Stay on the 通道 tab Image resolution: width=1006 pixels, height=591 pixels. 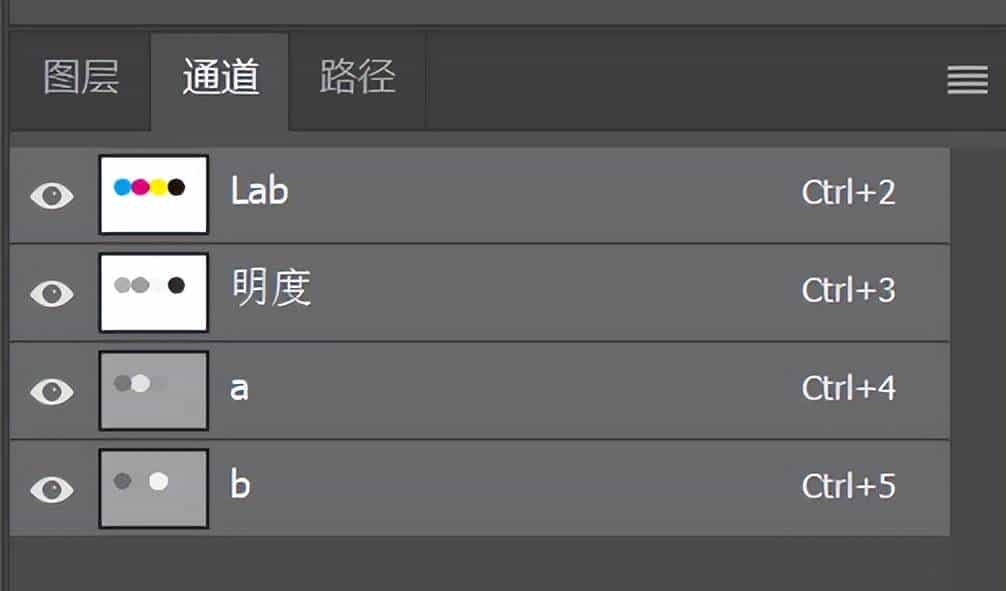(x=220, y=80)
